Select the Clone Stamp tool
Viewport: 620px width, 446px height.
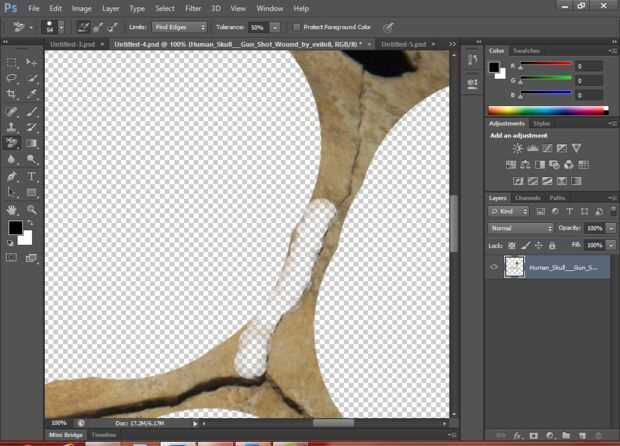coord(11,127)
